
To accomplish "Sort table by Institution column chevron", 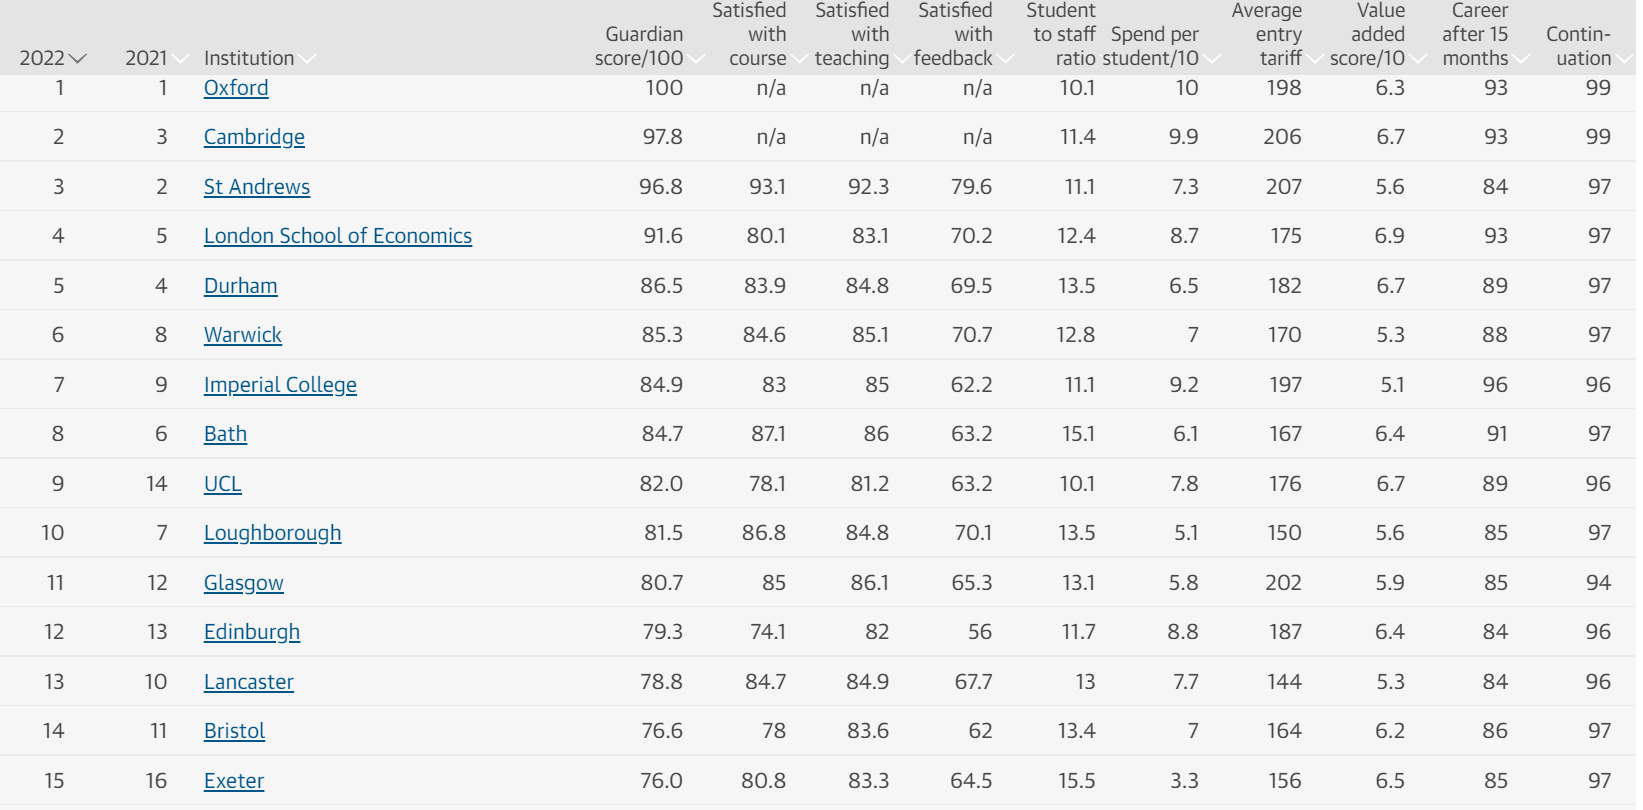I will (307, 59).
